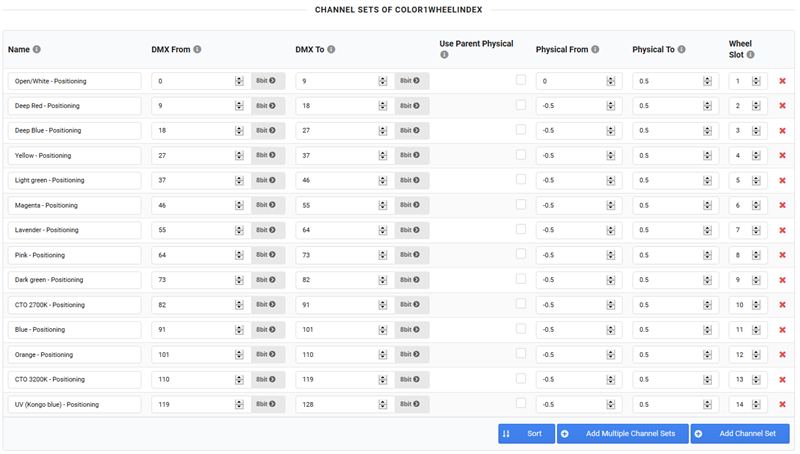
Task: Open 8bit selector for DMX From in UV (Kongo blue) row
Action: [268, 405]
